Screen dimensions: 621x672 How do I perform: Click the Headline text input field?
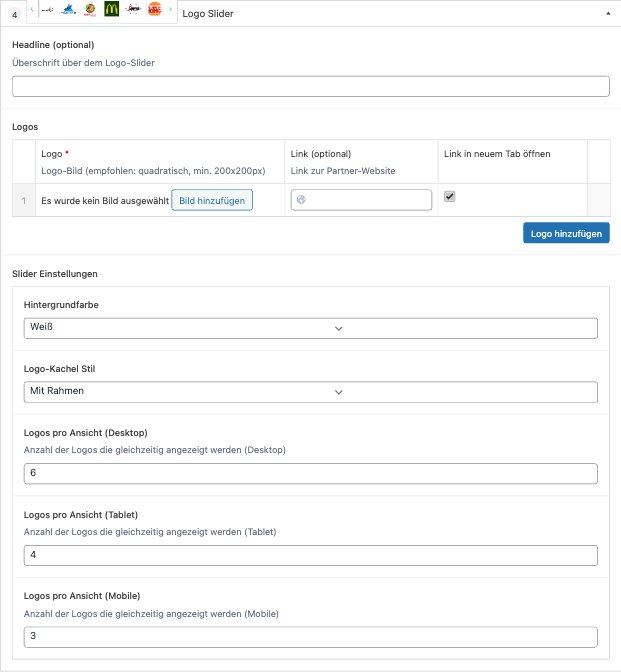point(310,86)
